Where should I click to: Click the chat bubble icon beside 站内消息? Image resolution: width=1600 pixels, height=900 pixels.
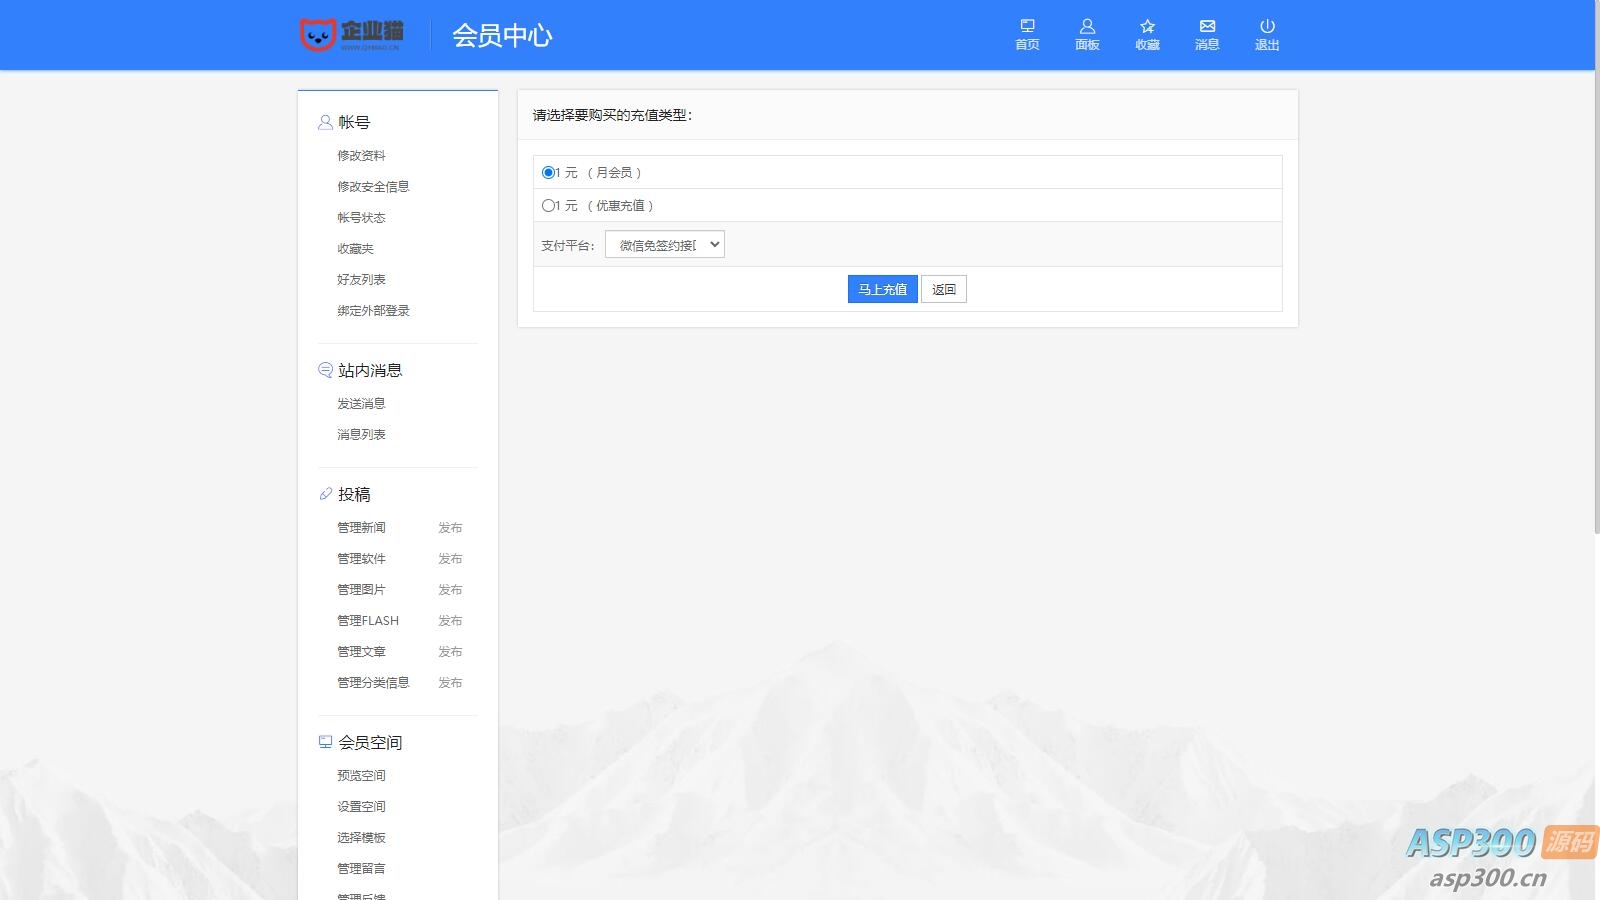coord(324,369)
